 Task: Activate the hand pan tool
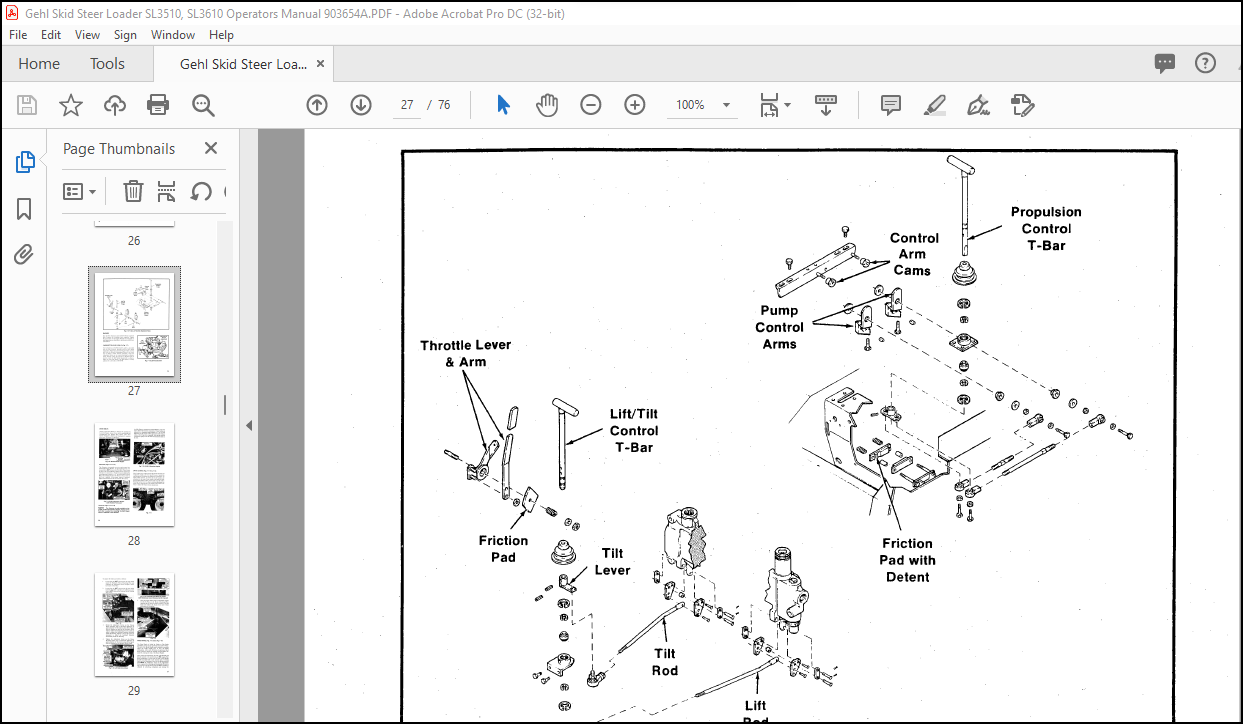[546, 105]
